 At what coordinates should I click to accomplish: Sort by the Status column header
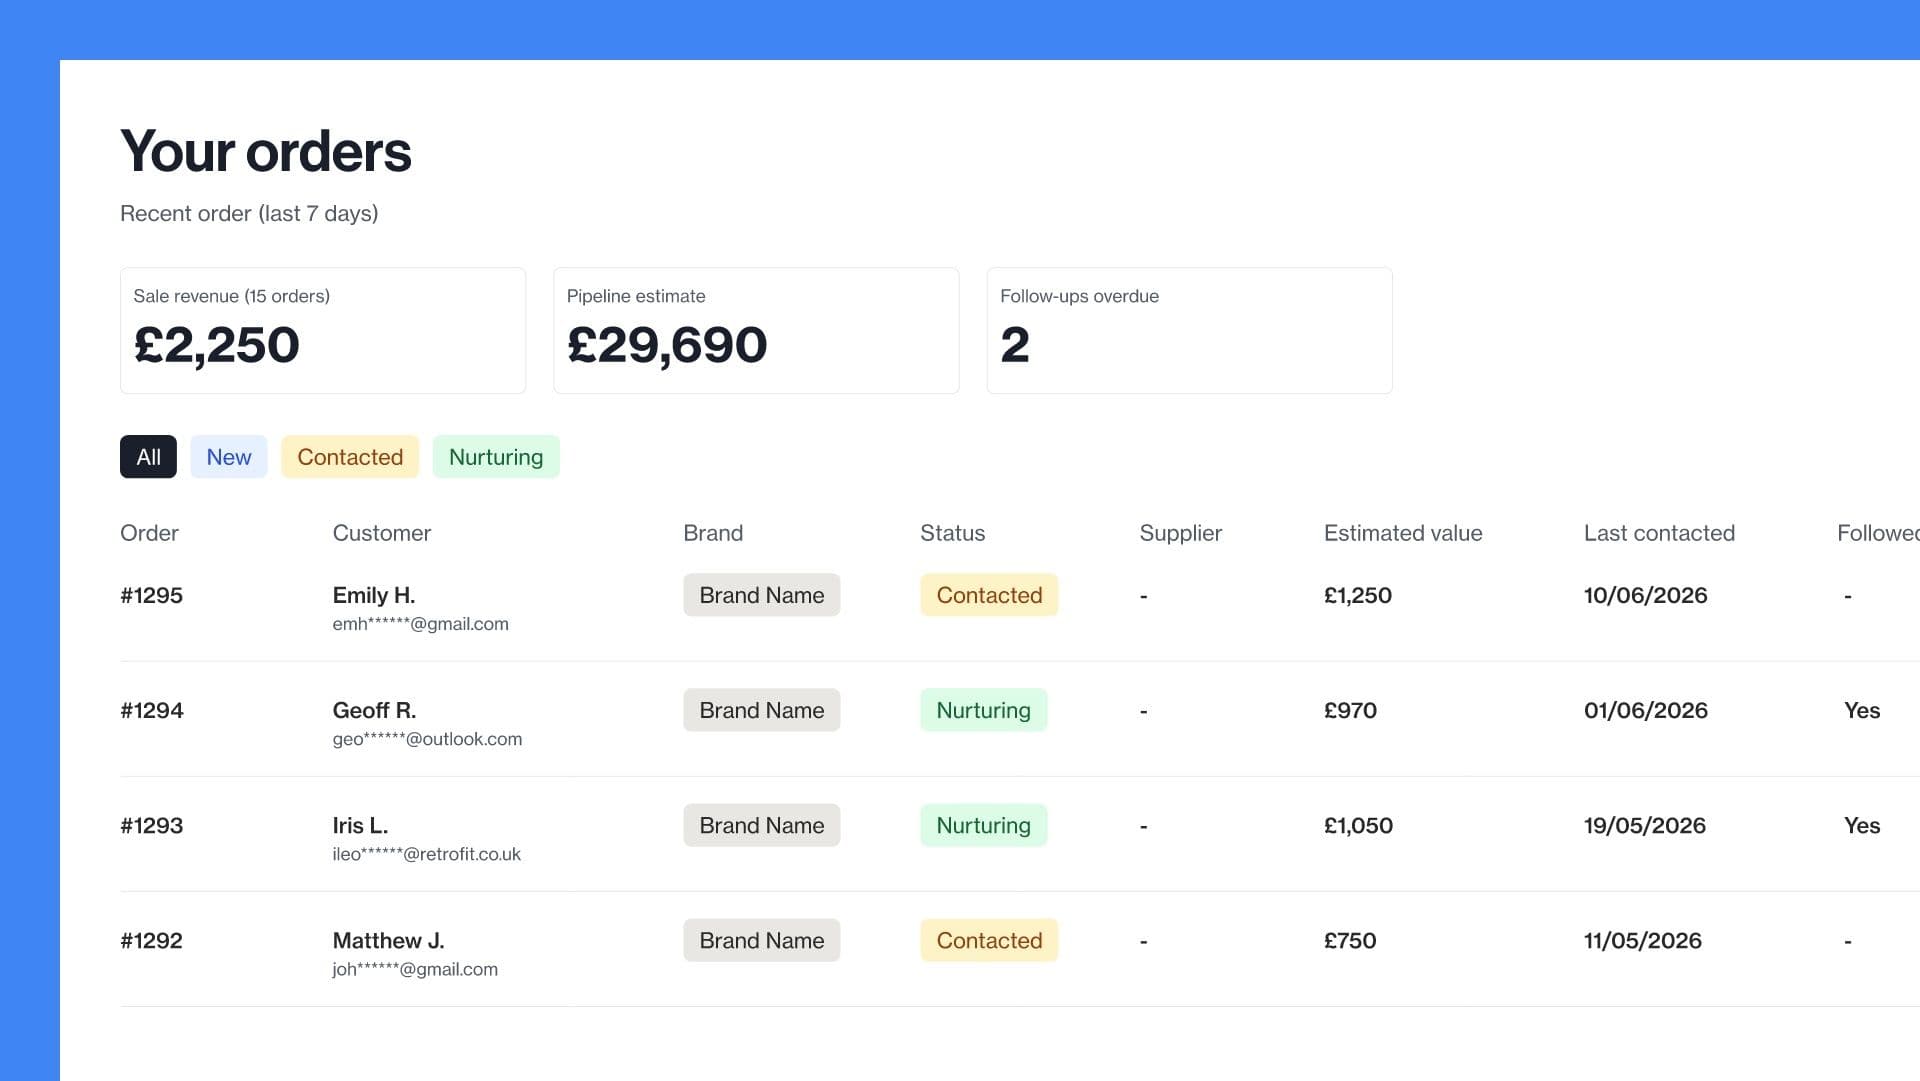(x=952, y=533)
